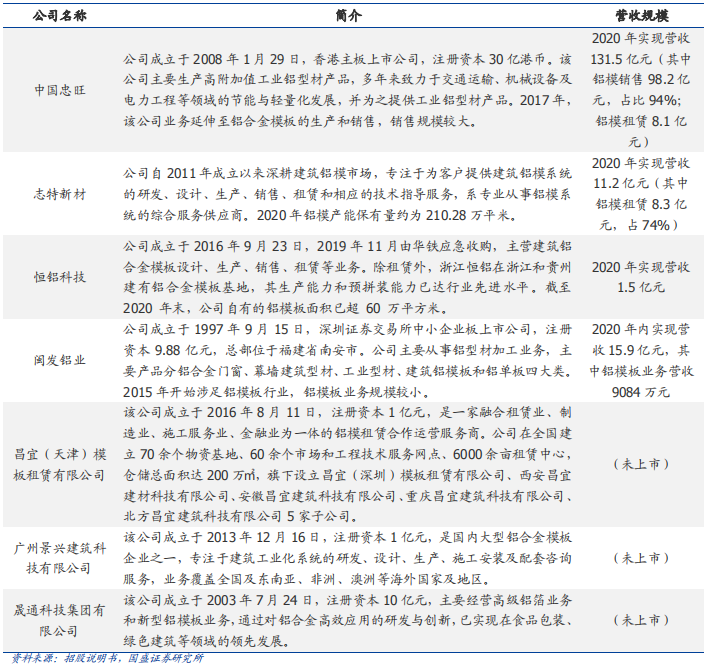Click the text 9084万元 in 闽发铝业 row
The height and width of the screenshot is (665, 710).
point(641,392)
